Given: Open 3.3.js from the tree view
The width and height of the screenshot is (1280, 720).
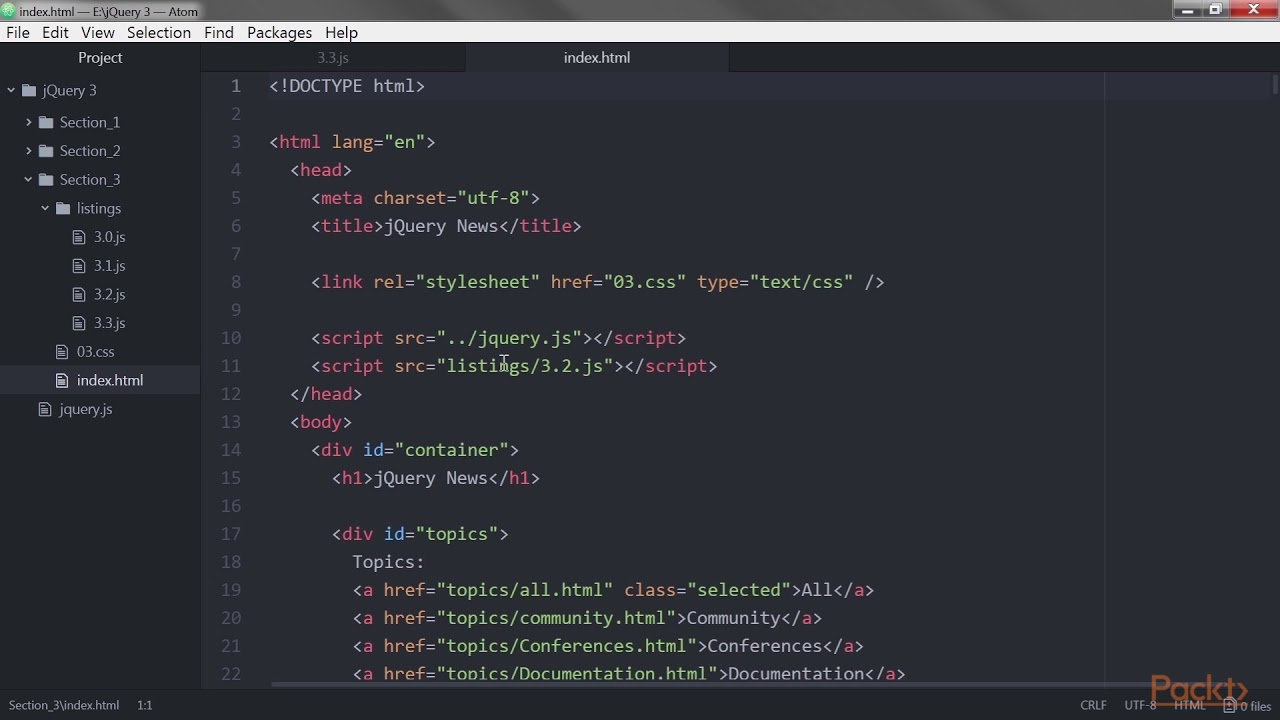Looking at the screenshot, I should click(x=109, y=323).
